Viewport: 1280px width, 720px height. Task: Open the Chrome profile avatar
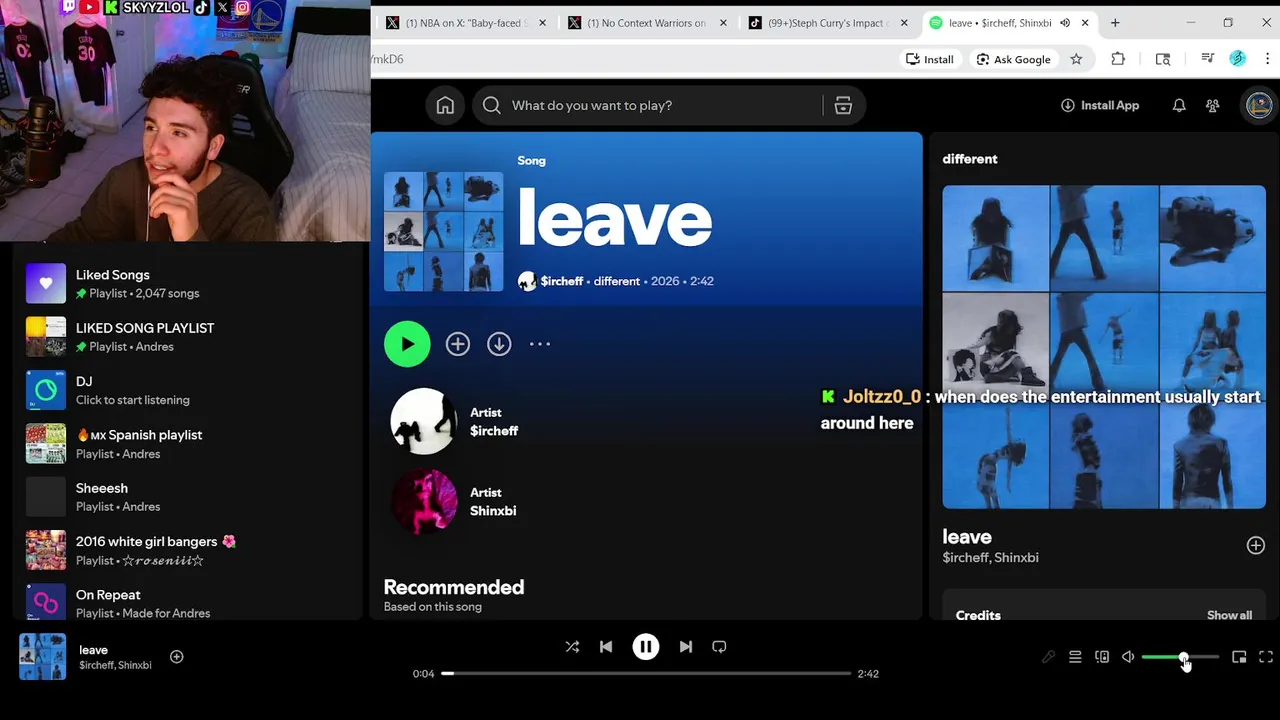tap(1238, 59)
